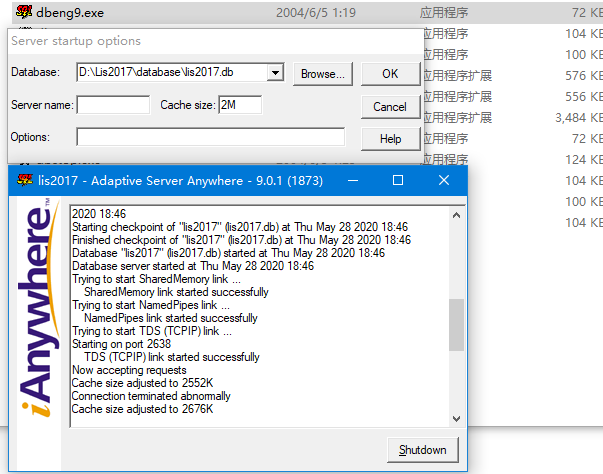603x474 pixels.
Task: Open Help for server startup options
Action: (390, 139)
